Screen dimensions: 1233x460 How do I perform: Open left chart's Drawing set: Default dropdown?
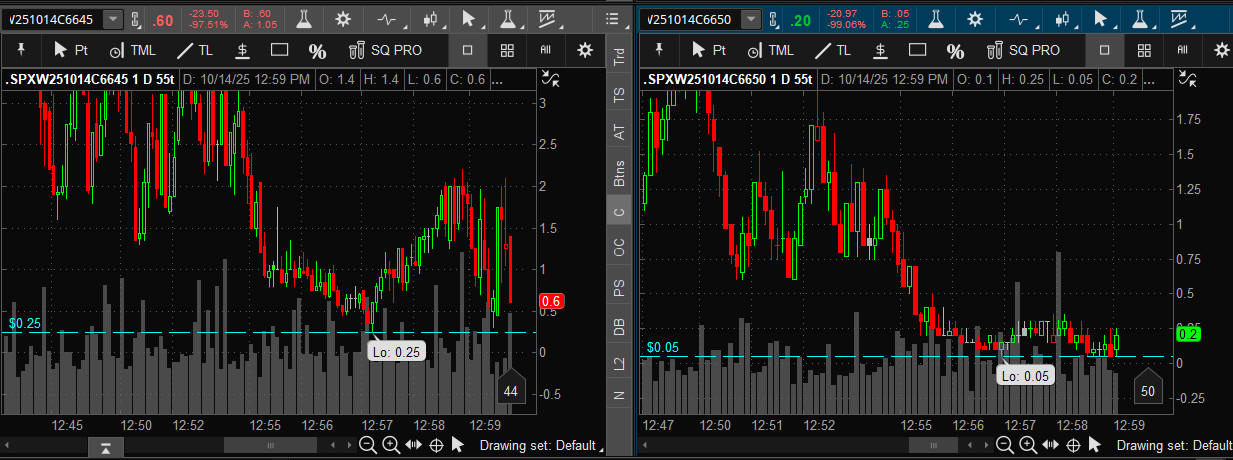540,445
